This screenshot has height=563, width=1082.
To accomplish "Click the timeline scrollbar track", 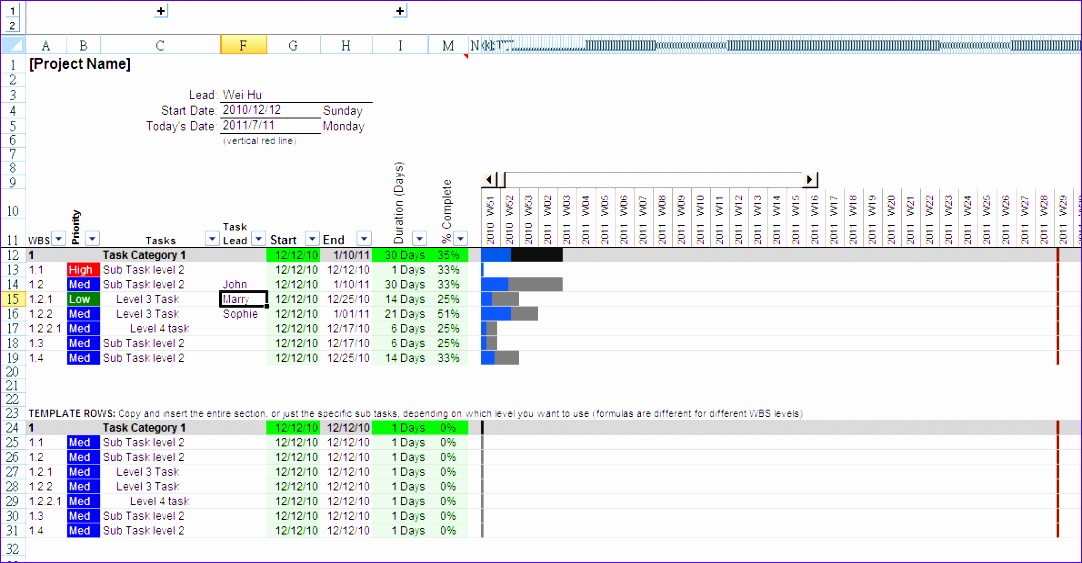I will 653,179.
